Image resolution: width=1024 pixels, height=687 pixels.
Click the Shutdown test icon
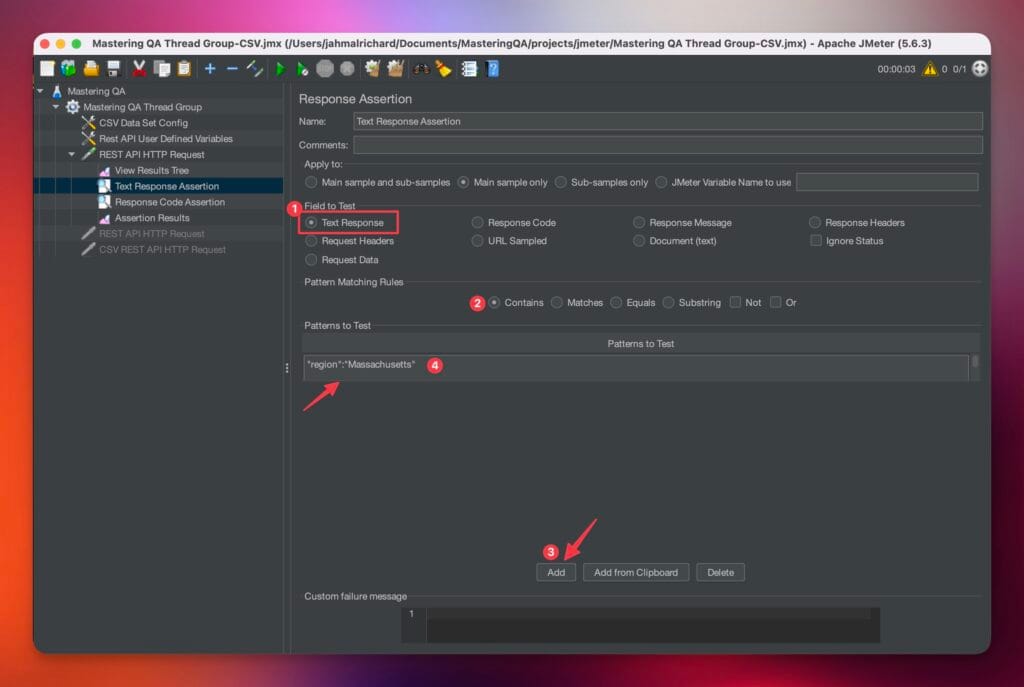point(347,69)
